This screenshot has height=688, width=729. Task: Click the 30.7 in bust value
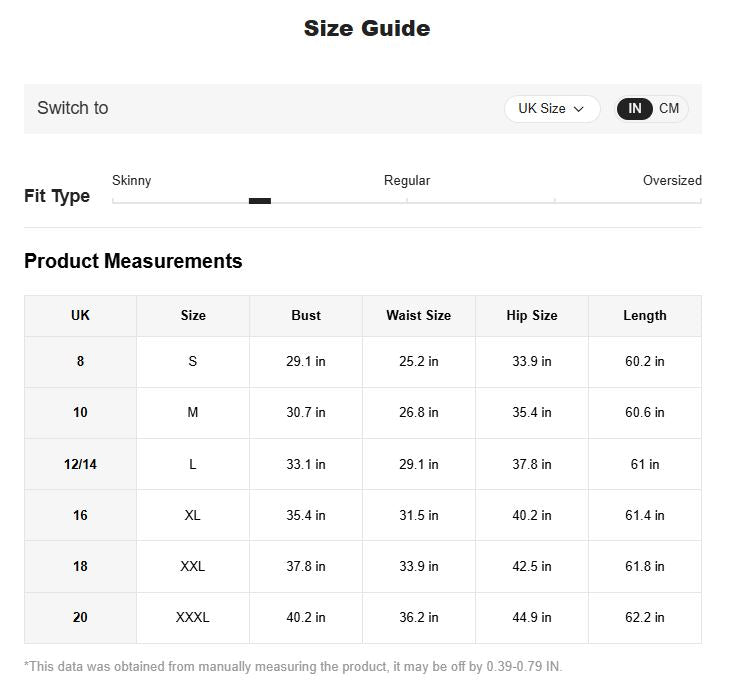click(306, 412)
